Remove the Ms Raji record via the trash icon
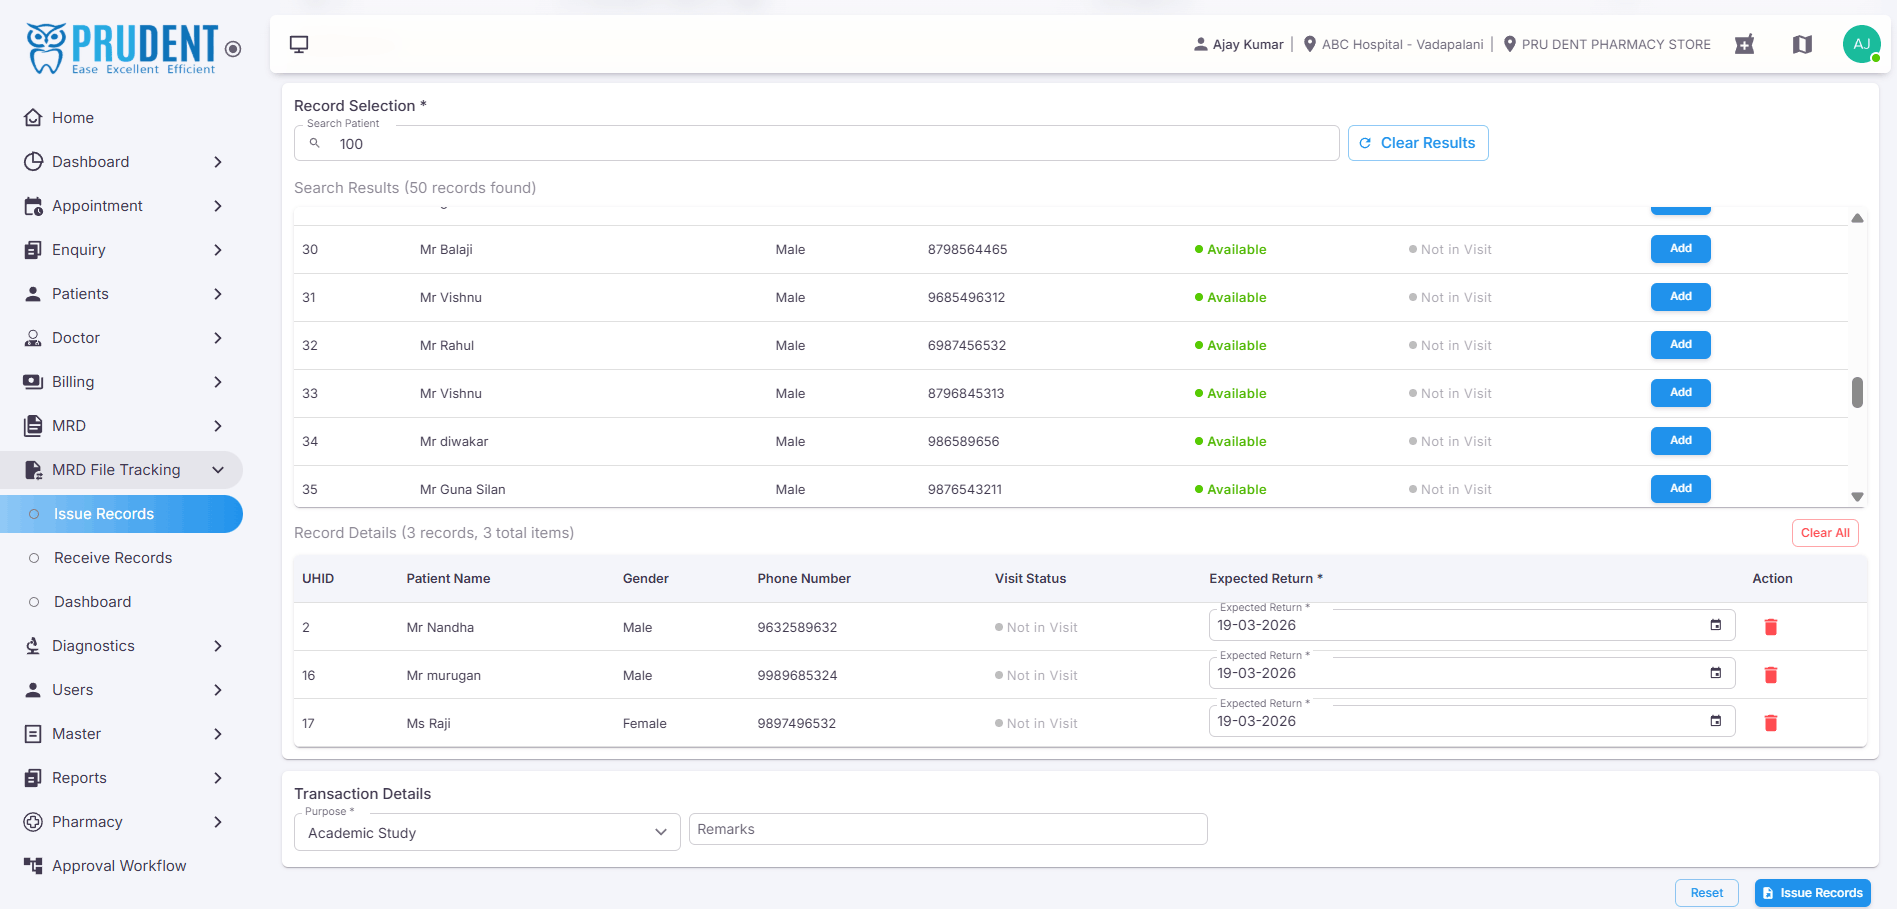The image size is (1897, 909). [x=1770, y=723]
